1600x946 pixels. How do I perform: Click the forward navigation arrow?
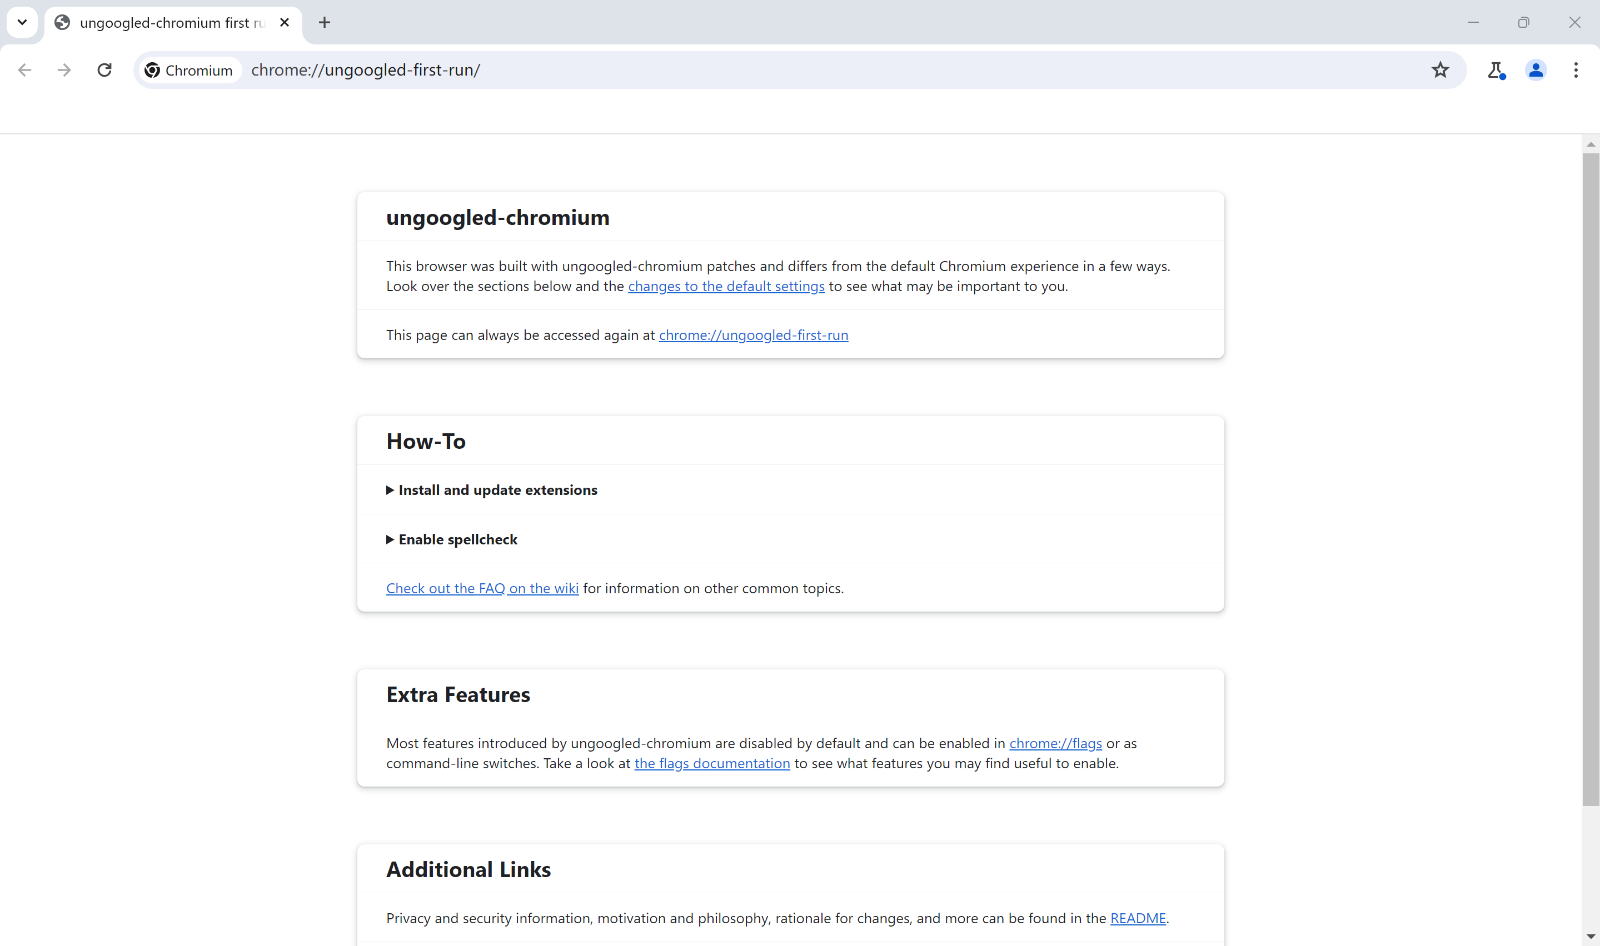click(64, 70)
